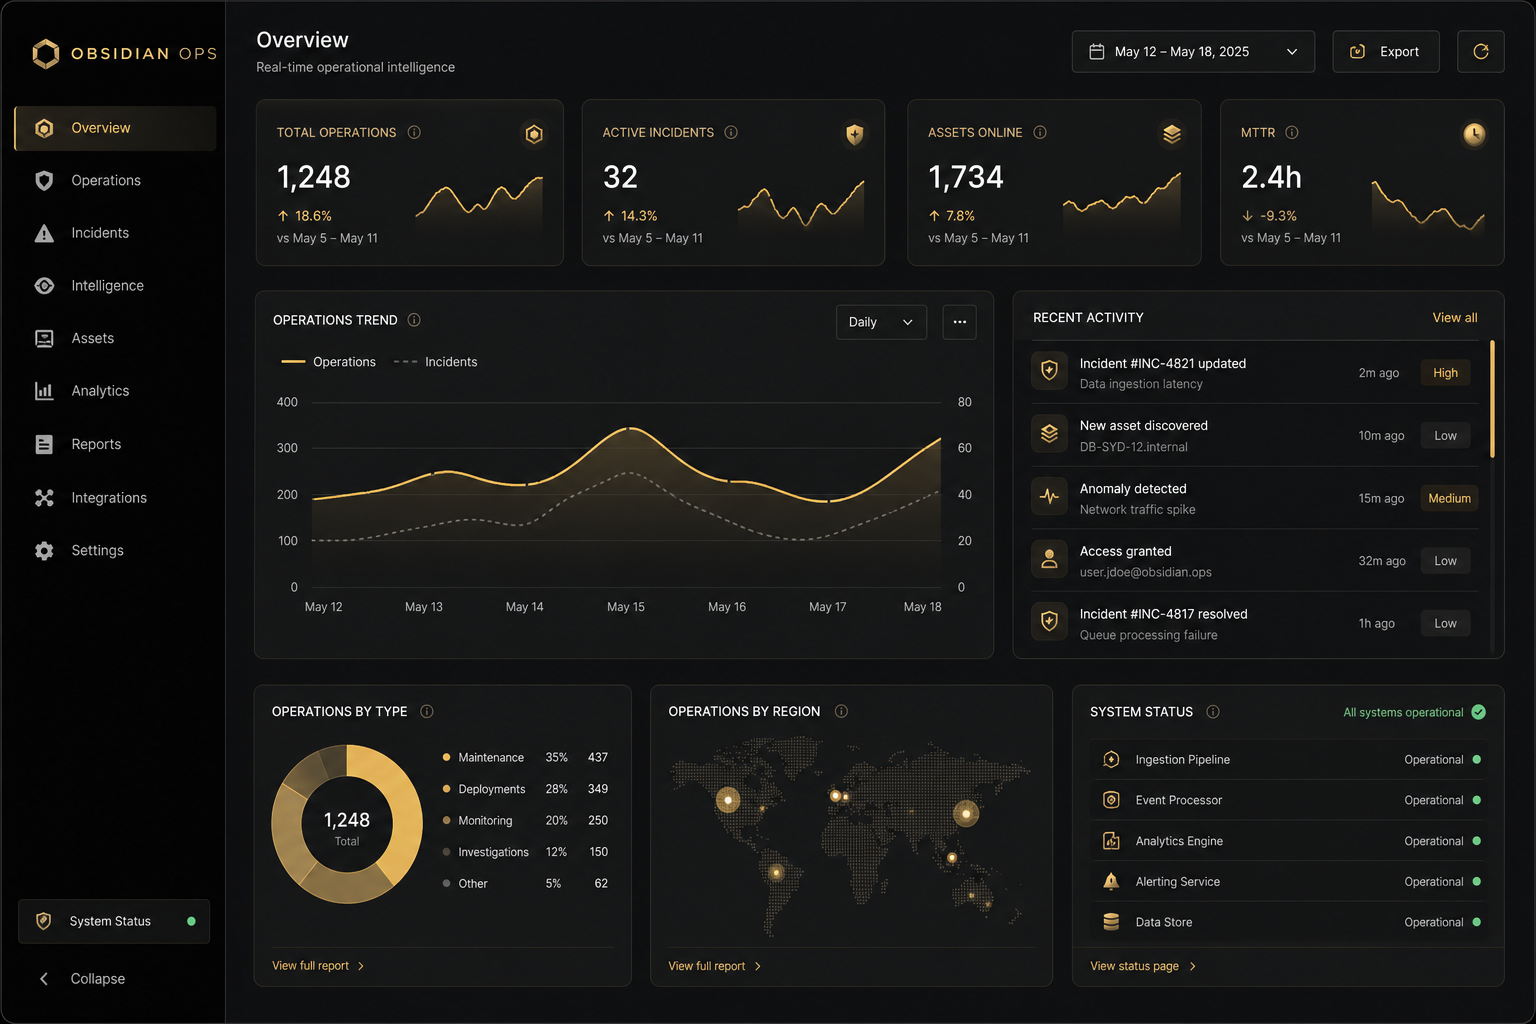Click the Total Operations info icon
1536x1024 pixels.
point(414,132)
